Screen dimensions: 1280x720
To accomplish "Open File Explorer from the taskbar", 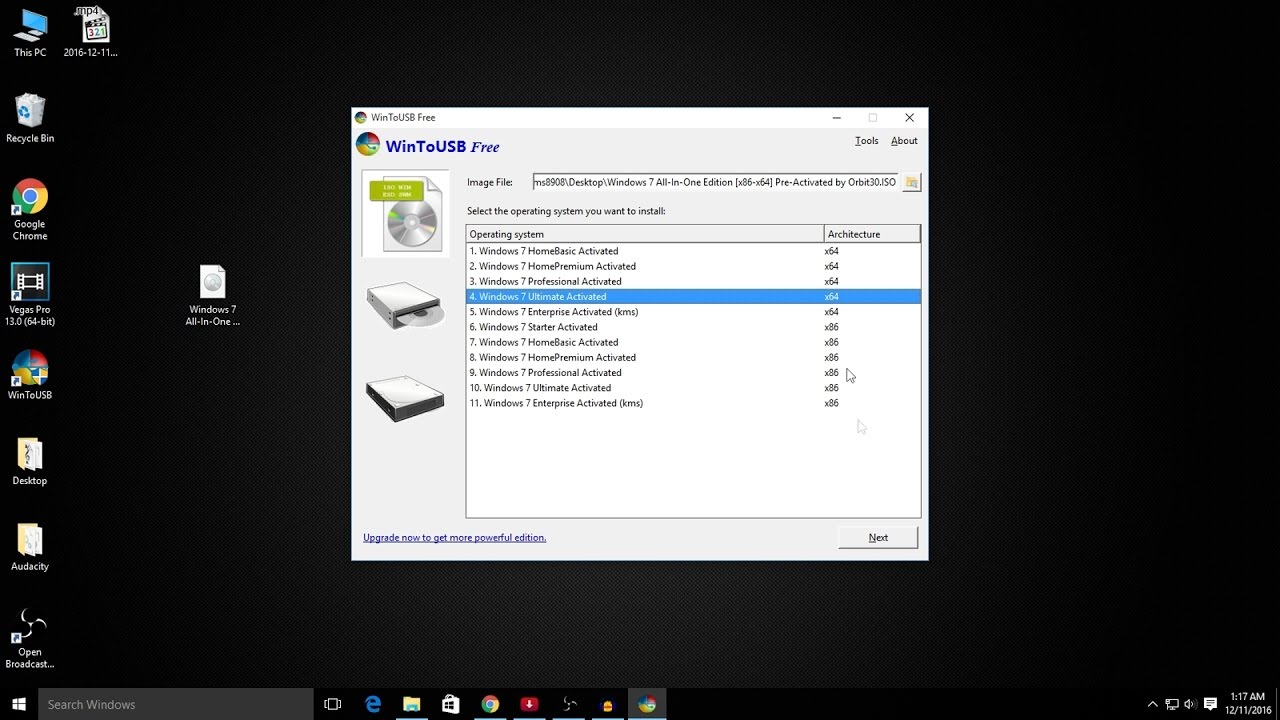I will pyautogui.click(x=412, y=704).
